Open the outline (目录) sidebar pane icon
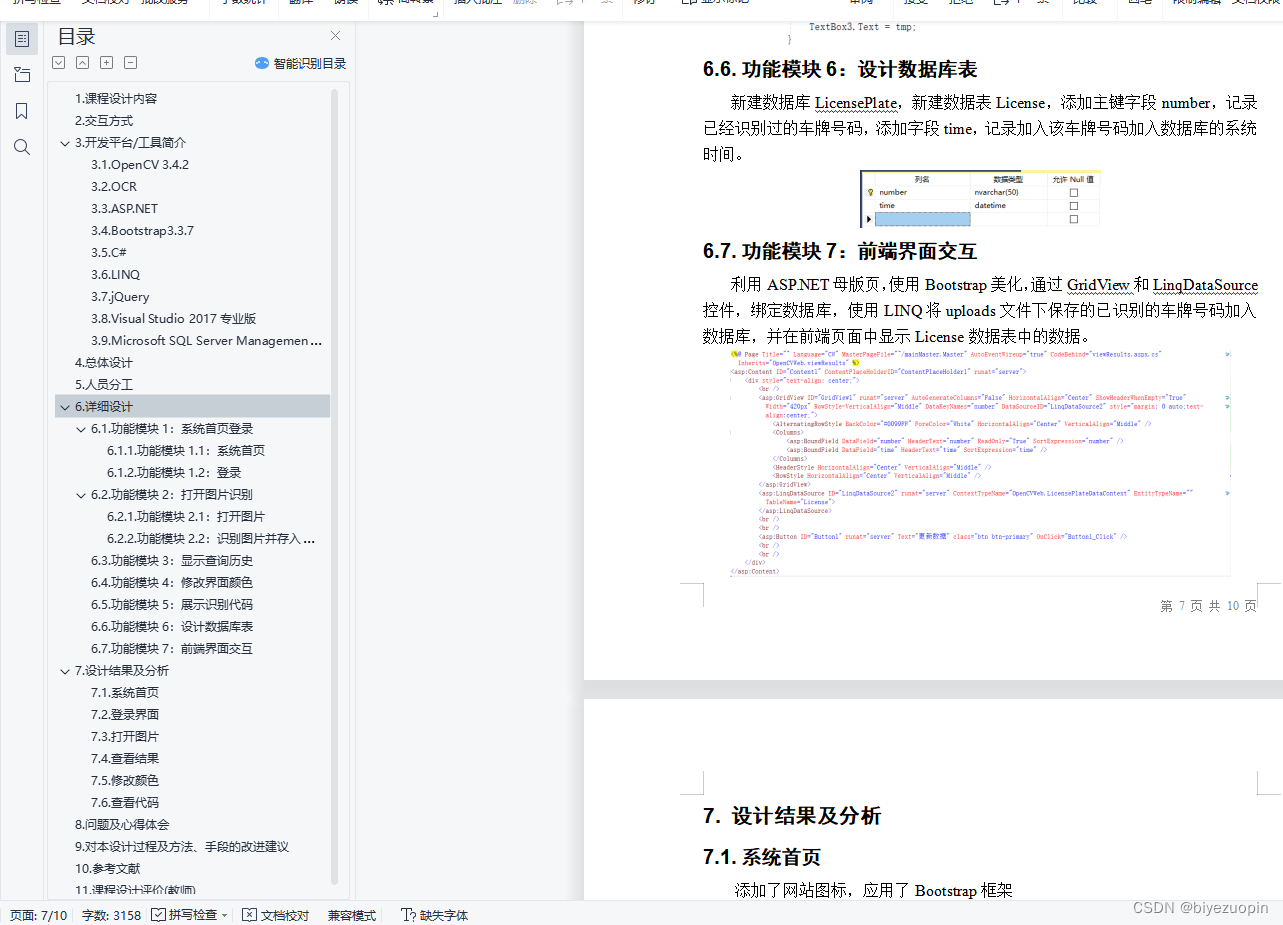The image size is (1283, 925). coord(22,39)
